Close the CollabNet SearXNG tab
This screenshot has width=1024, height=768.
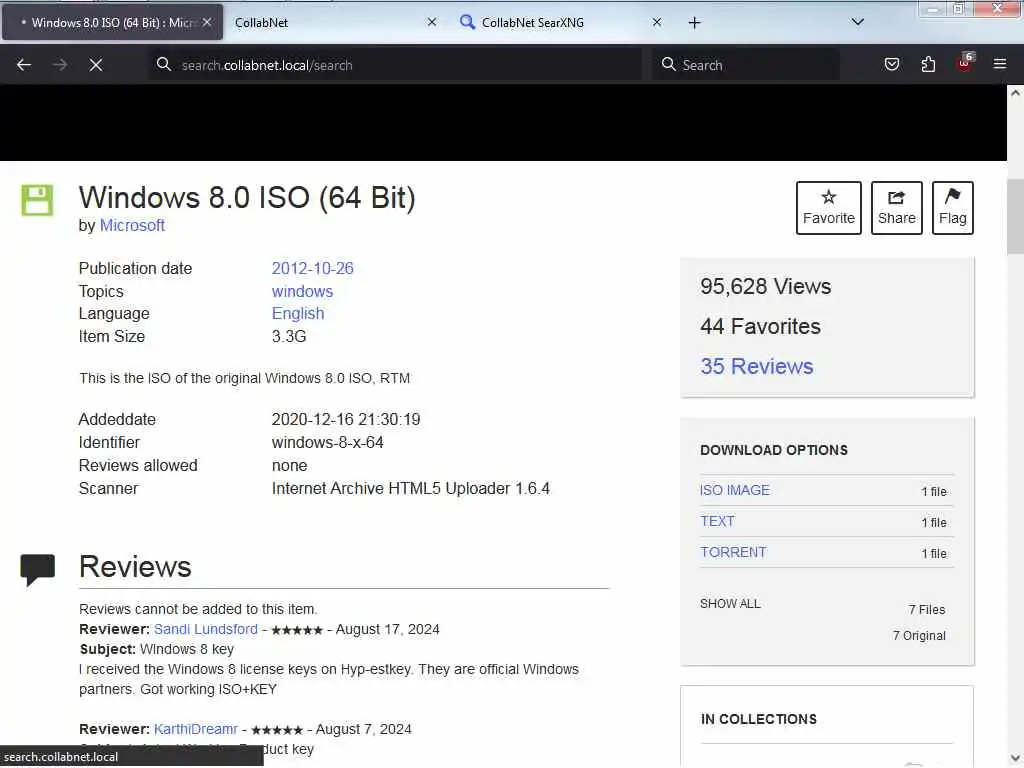tap(656, 22)
